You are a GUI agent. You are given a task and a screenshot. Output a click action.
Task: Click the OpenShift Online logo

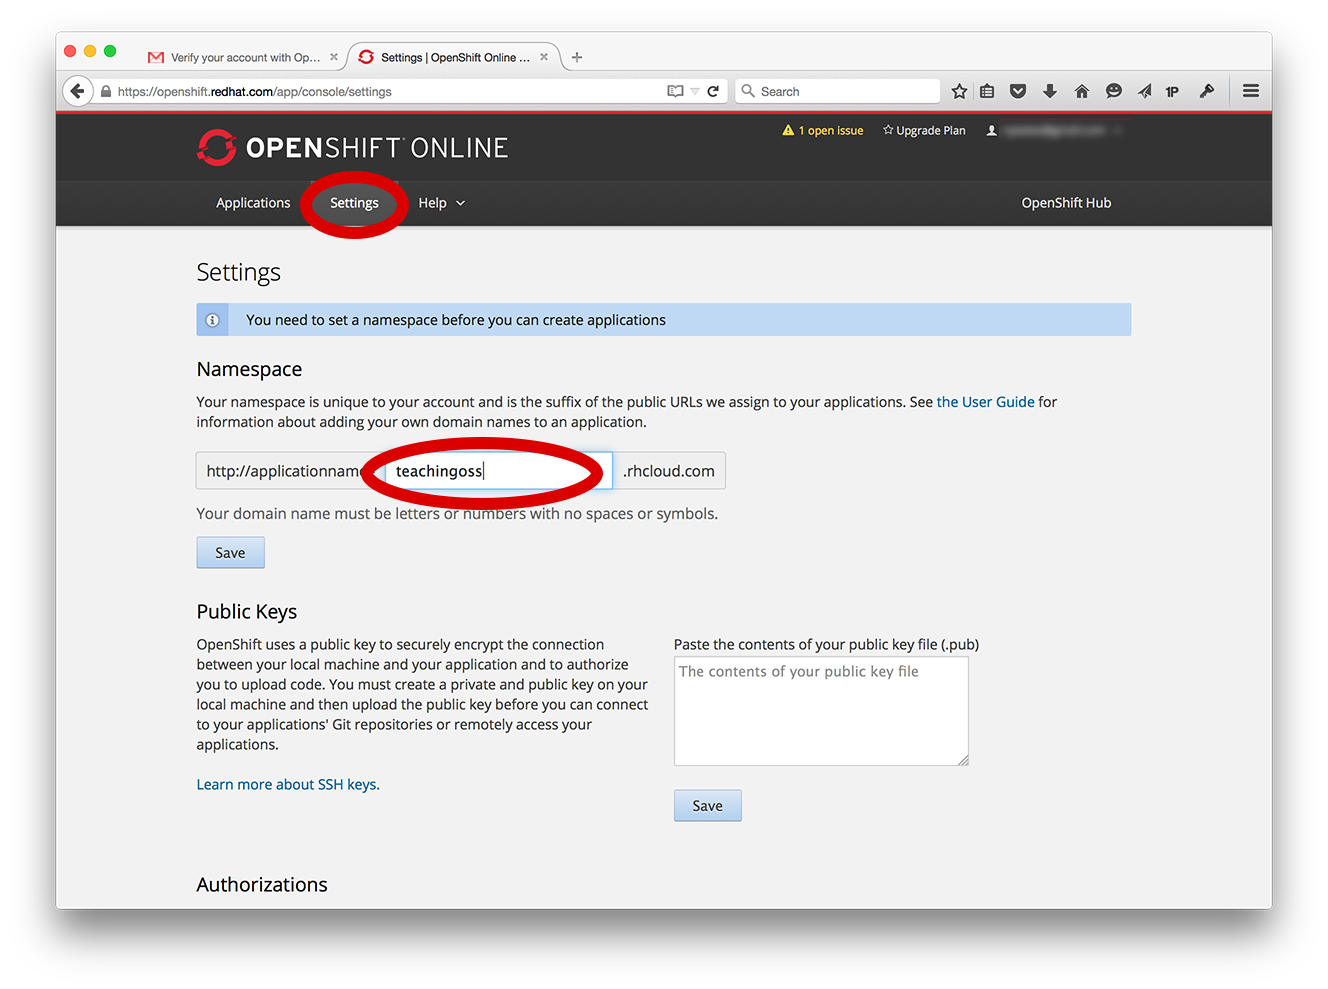353,148
